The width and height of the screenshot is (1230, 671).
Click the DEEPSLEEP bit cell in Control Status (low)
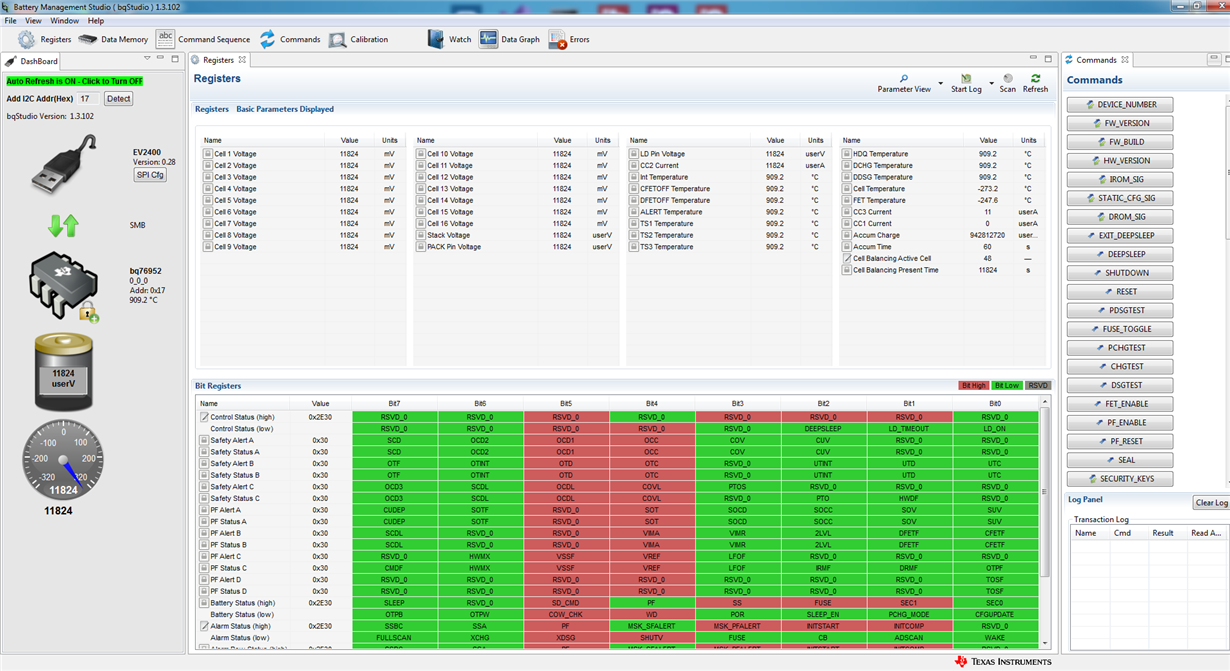823,429
